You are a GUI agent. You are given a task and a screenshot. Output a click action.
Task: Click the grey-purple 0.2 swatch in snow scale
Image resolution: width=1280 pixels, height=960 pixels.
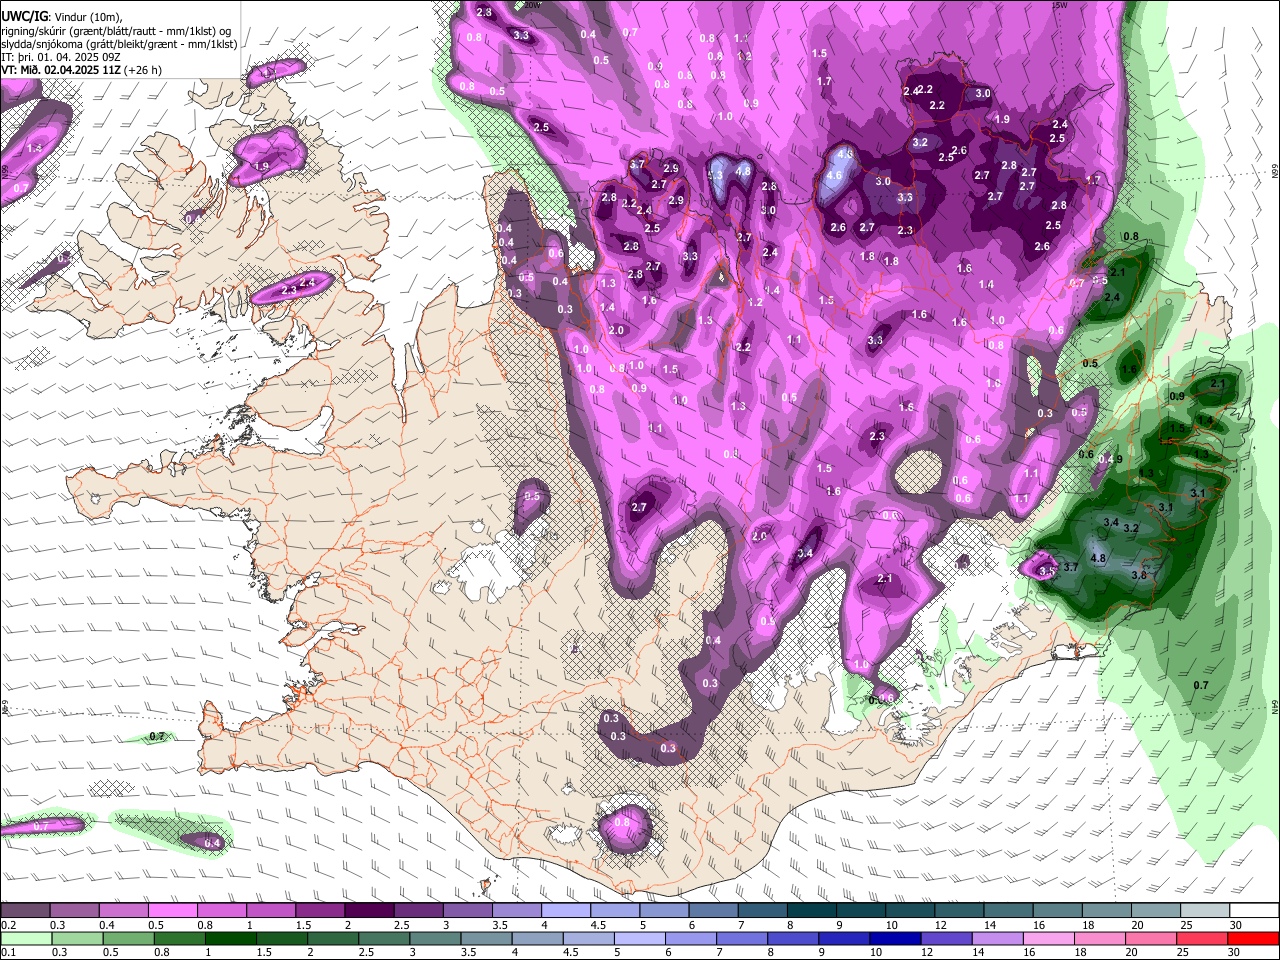point(25,911)
